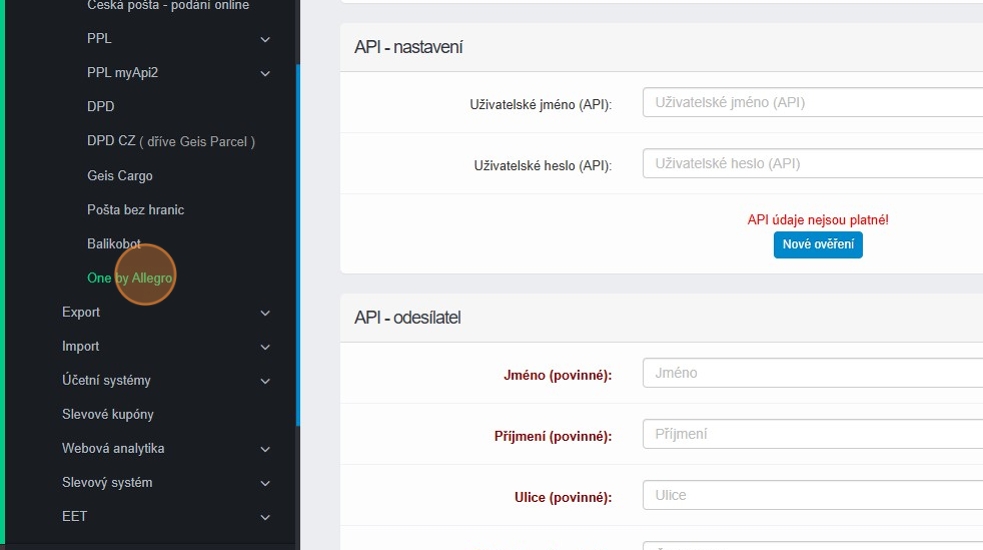Focus the Jméno sender input field
Screen dimensions: 983x550
(812, 373)
